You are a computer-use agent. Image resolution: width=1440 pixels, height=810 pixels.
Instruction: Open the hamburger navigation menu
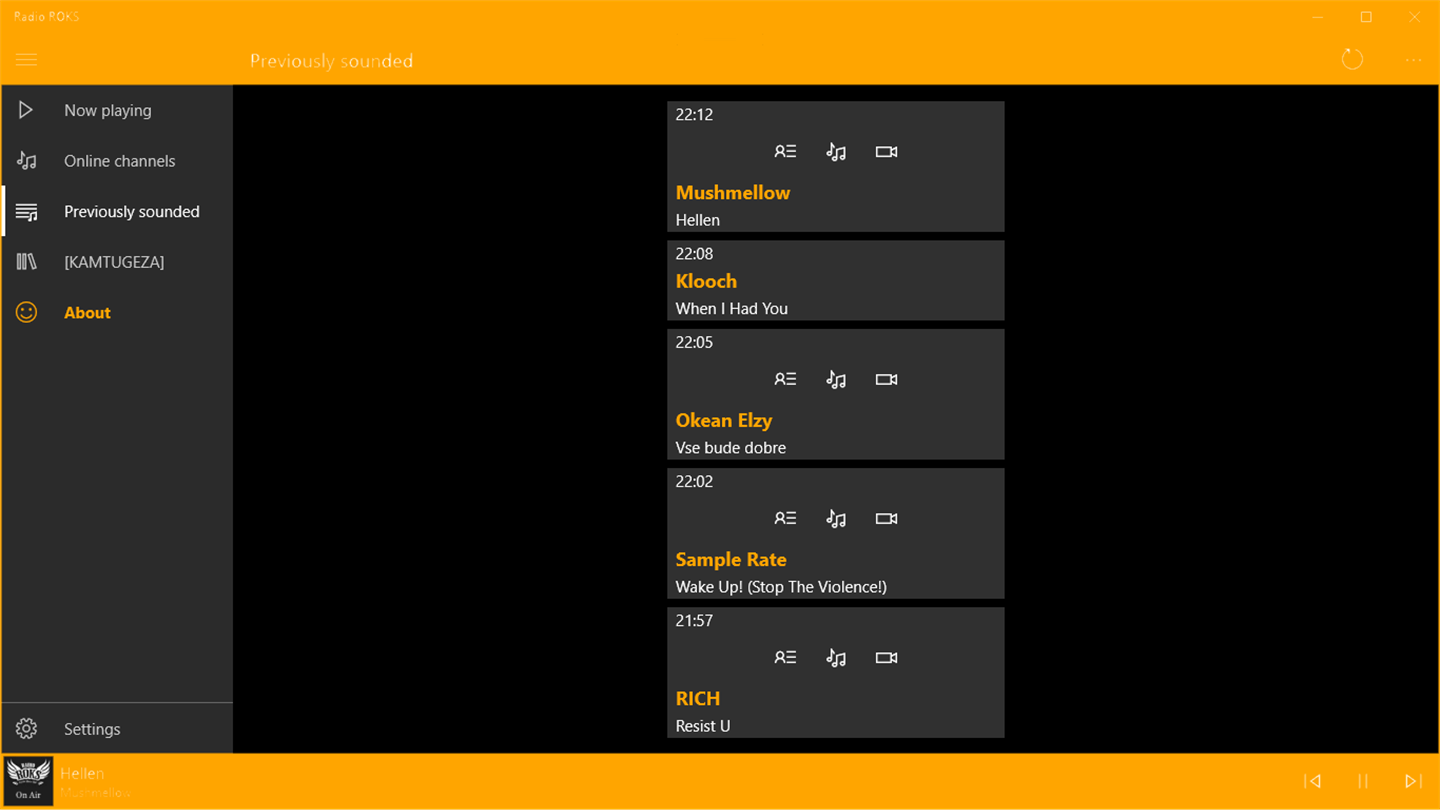tap(26, 60)
